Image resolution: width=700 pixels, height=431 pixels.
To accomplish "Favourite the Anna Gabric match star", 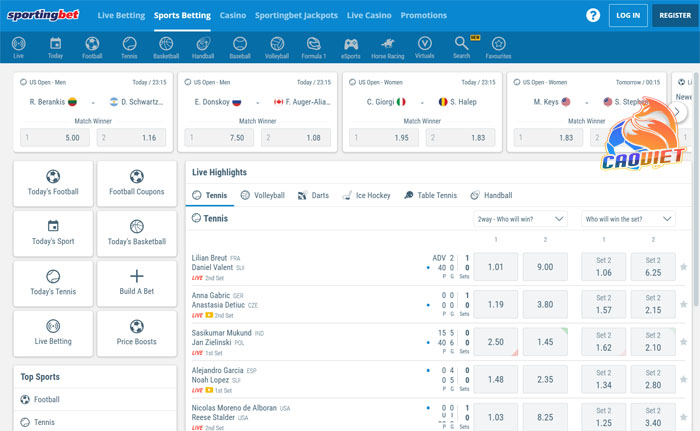I will point(683,305).
